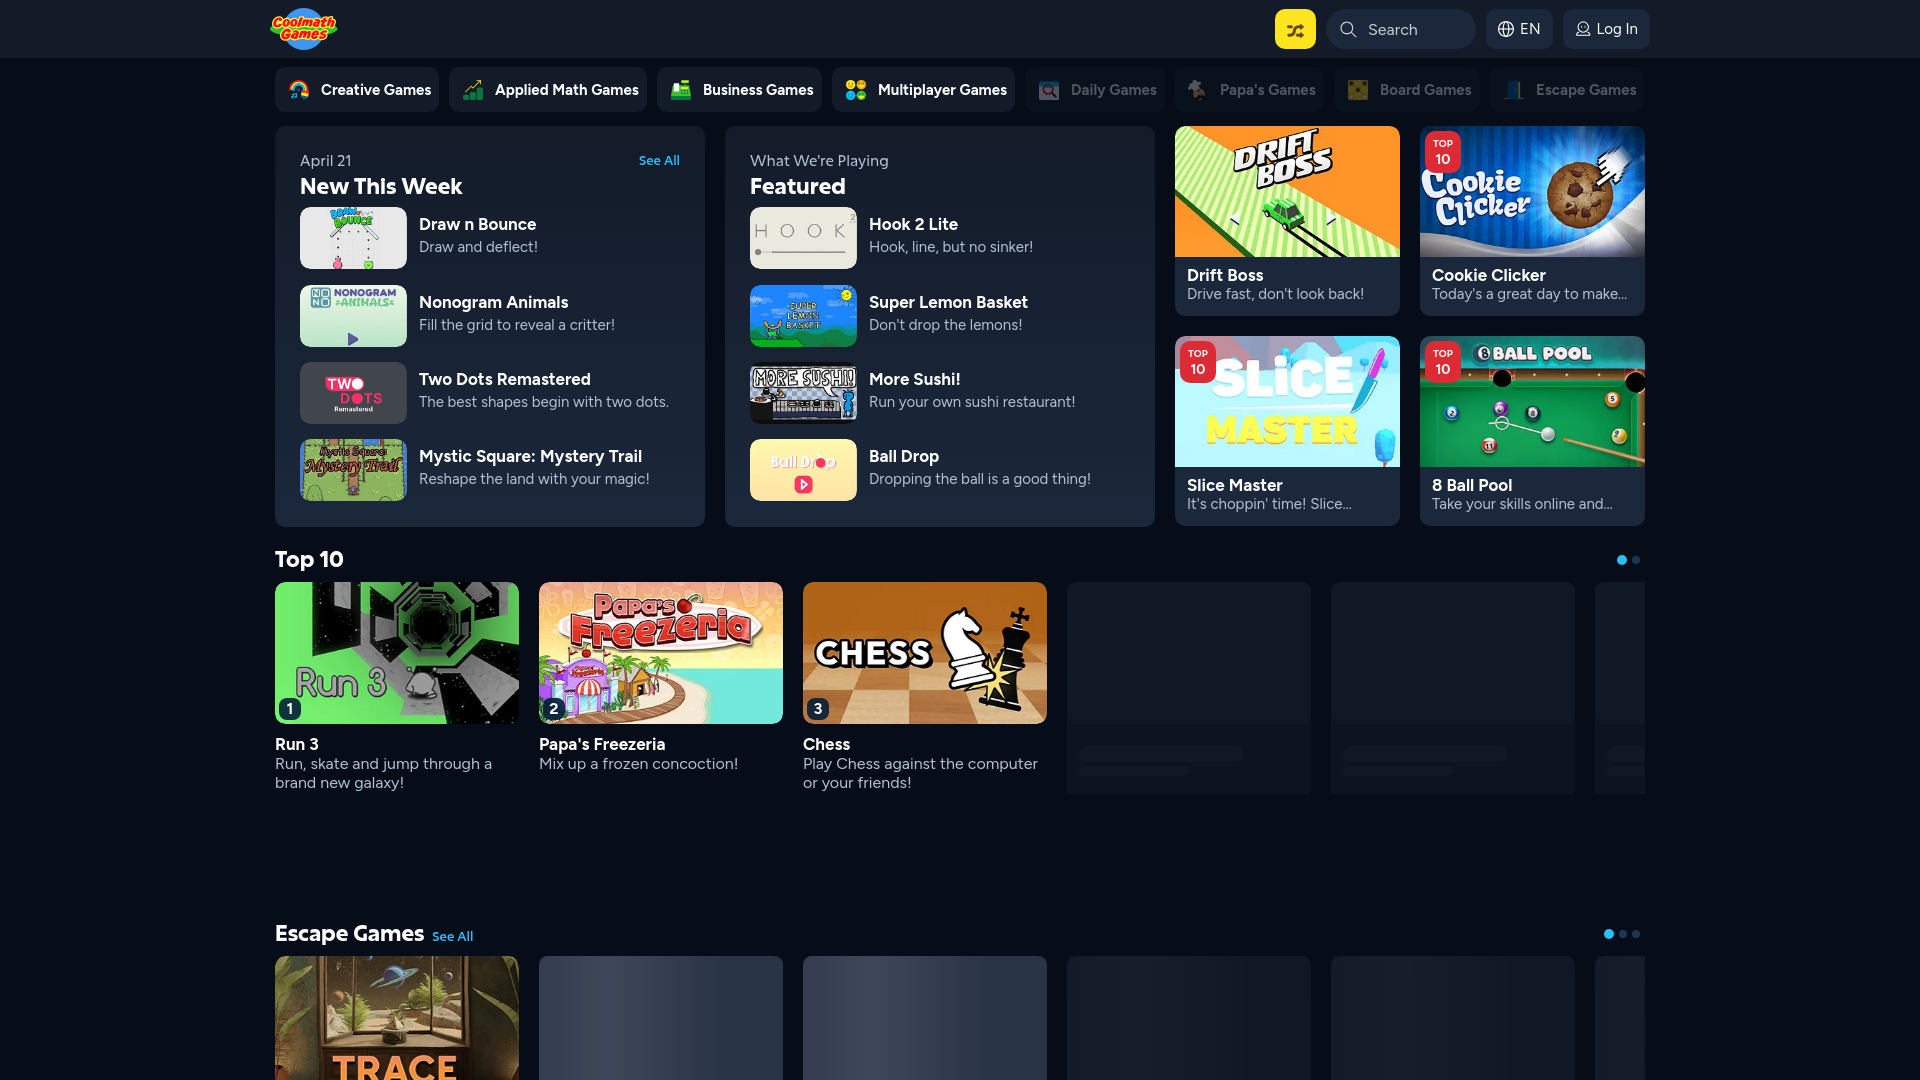
Task: Click Top 10 badge on Cookie Clicker
Action: (1442, 152)
